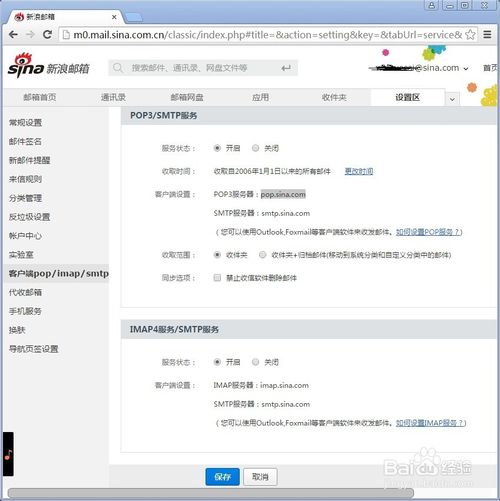Select 收件夹 radio for 收取范围
The width and height of the screenshot is (500, 501).
click(x=217, y=255)
